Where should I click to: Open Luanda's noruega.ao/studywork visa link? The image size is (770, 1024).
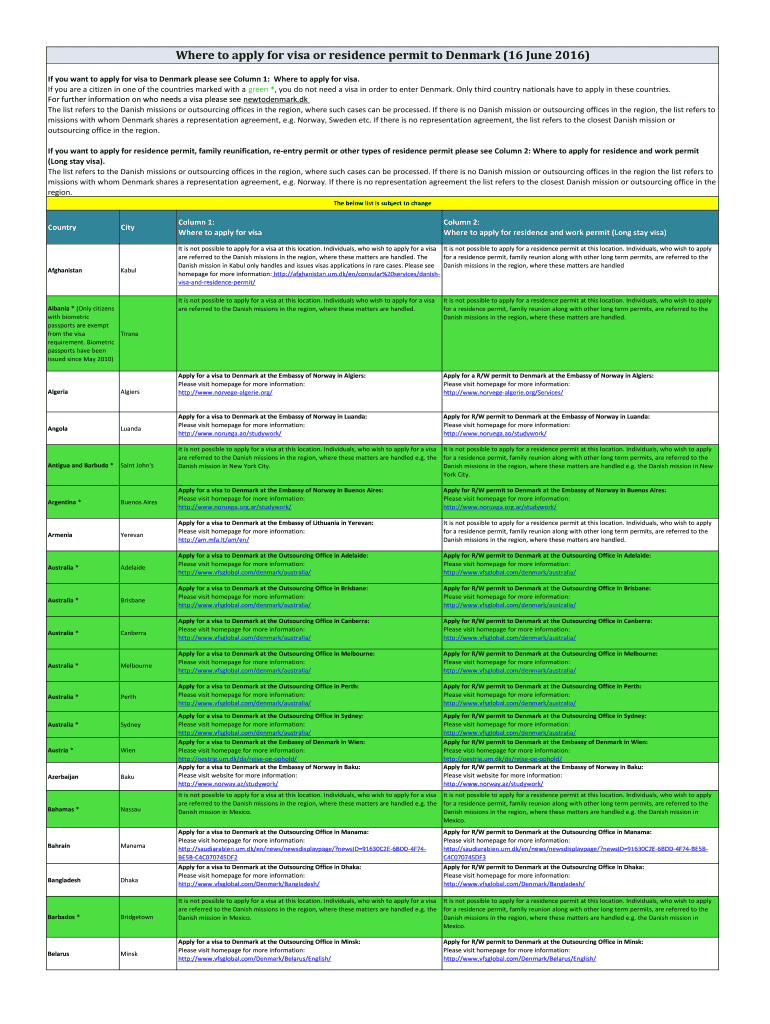tap(229, 433)
